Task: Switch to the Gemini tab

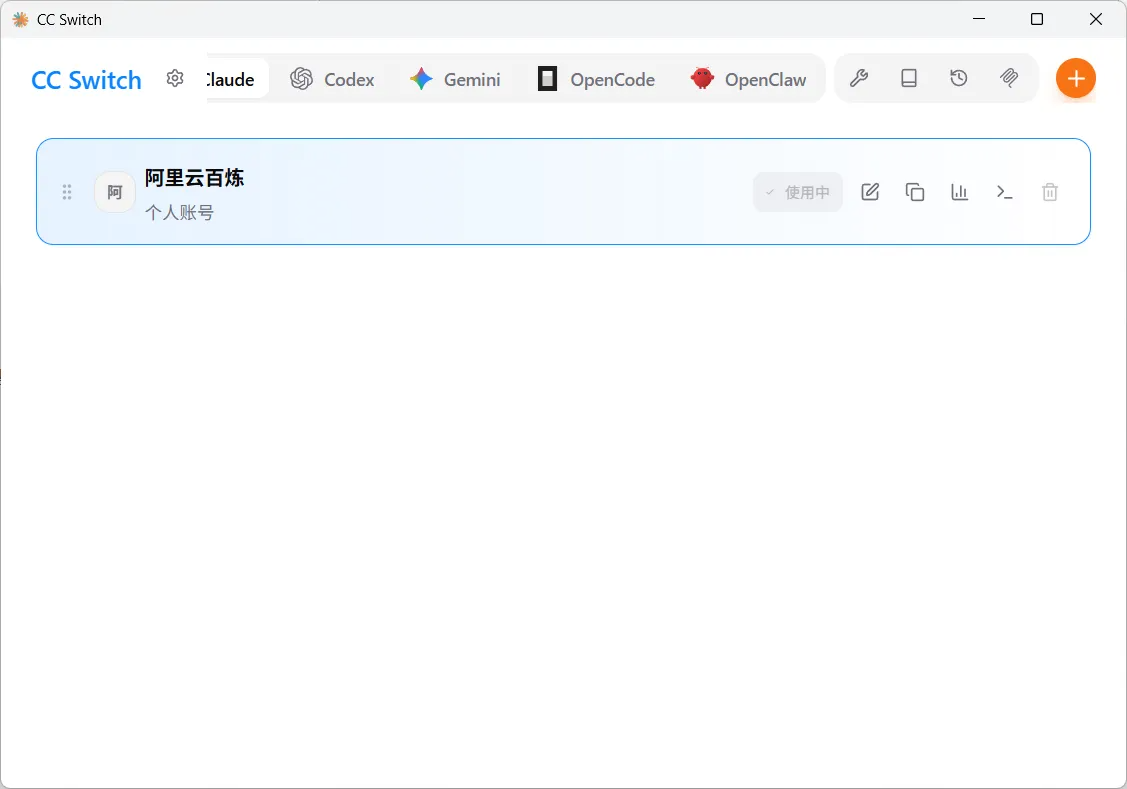Action: coord(455,79)
